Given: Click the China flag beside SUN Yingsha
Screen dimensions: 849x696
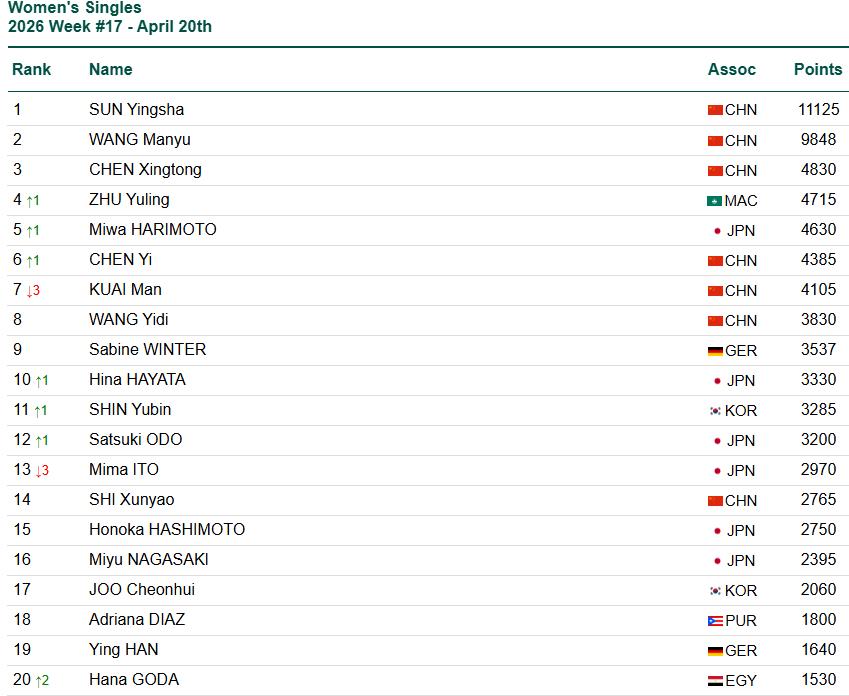Looking at the screenshot, I should coord(714,110).
